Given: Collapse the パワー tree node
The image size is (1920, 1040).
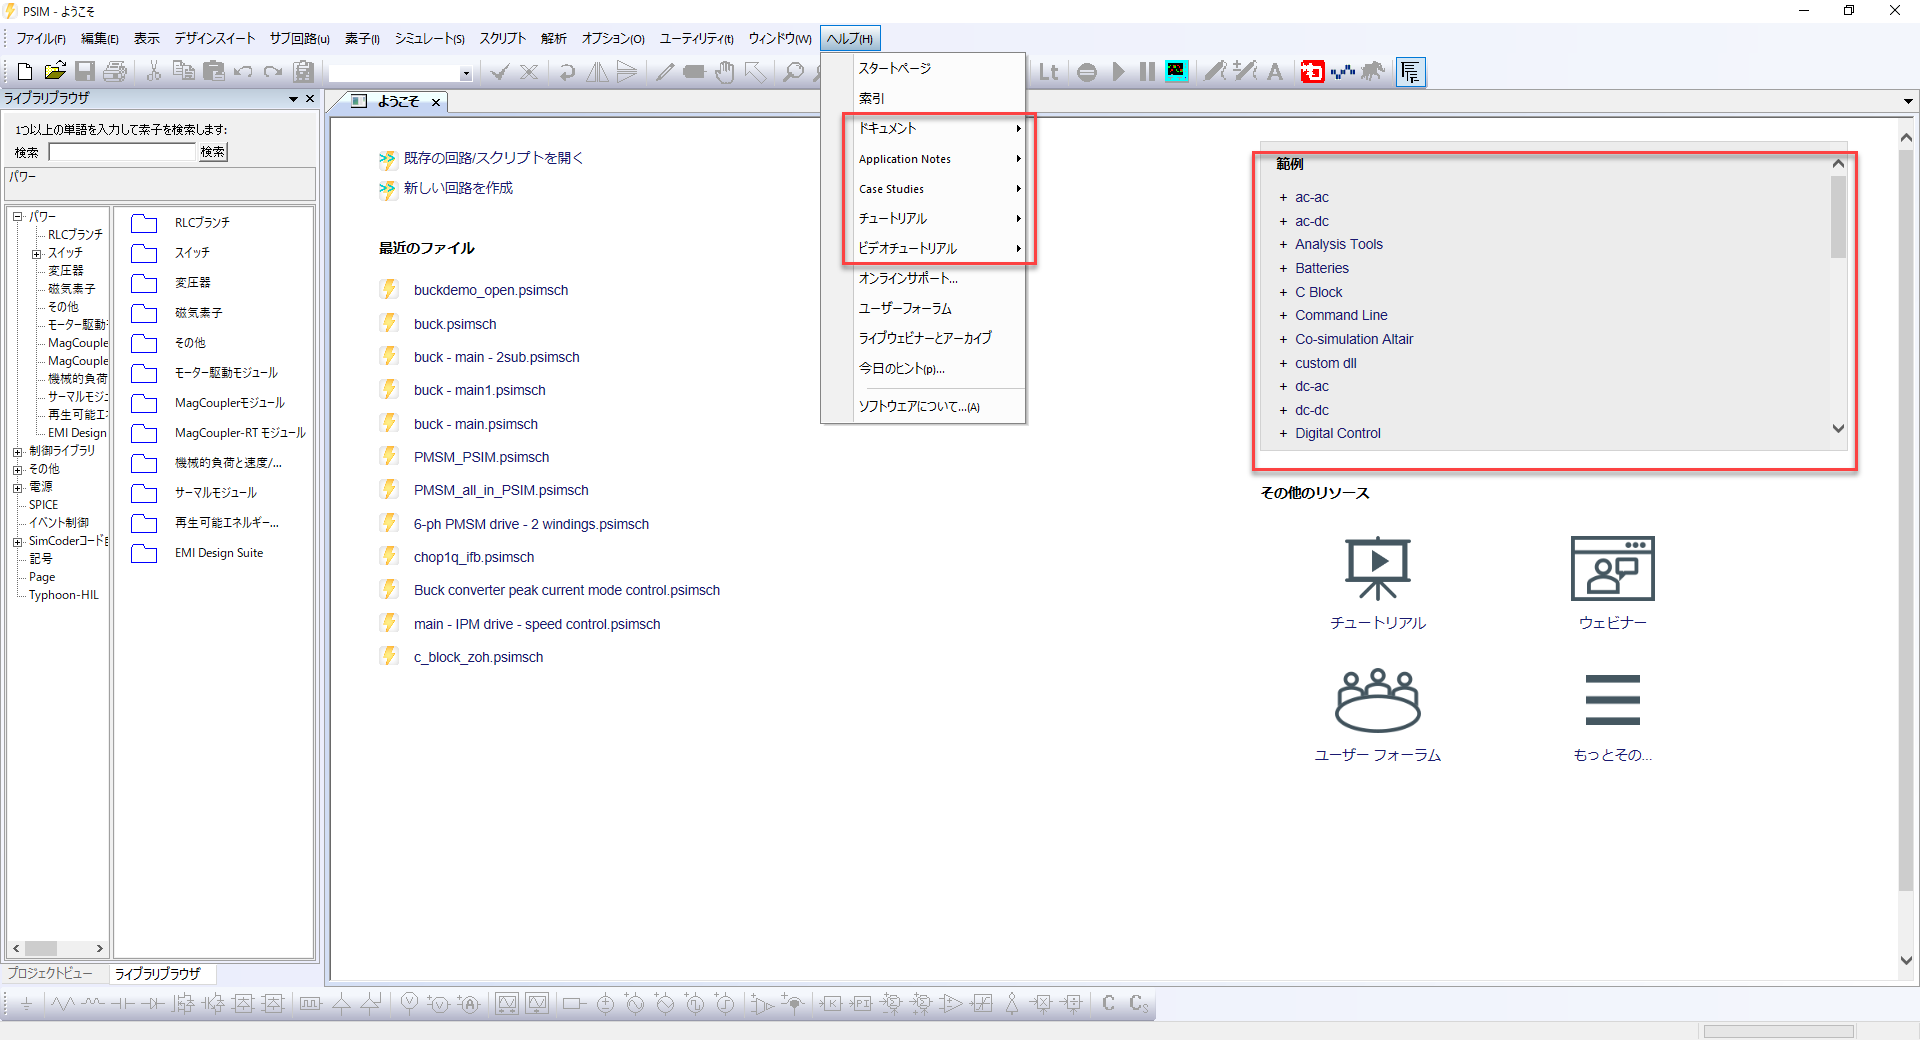Looking at the screenshot, I should 18,217.
